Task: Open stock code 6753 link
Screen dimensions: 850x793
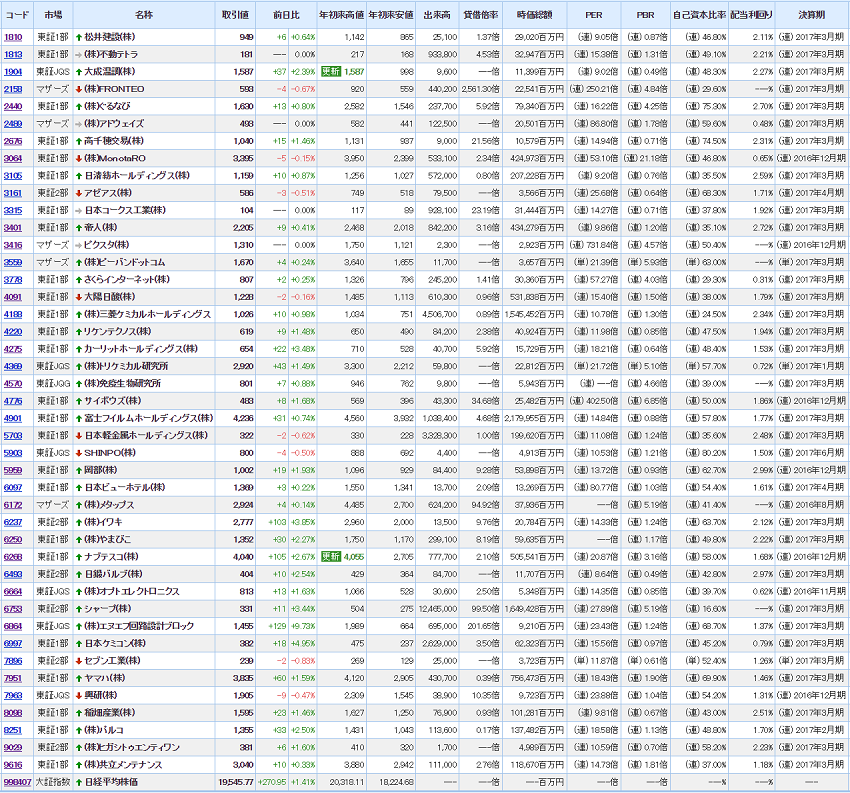Action: coord(13,609)
